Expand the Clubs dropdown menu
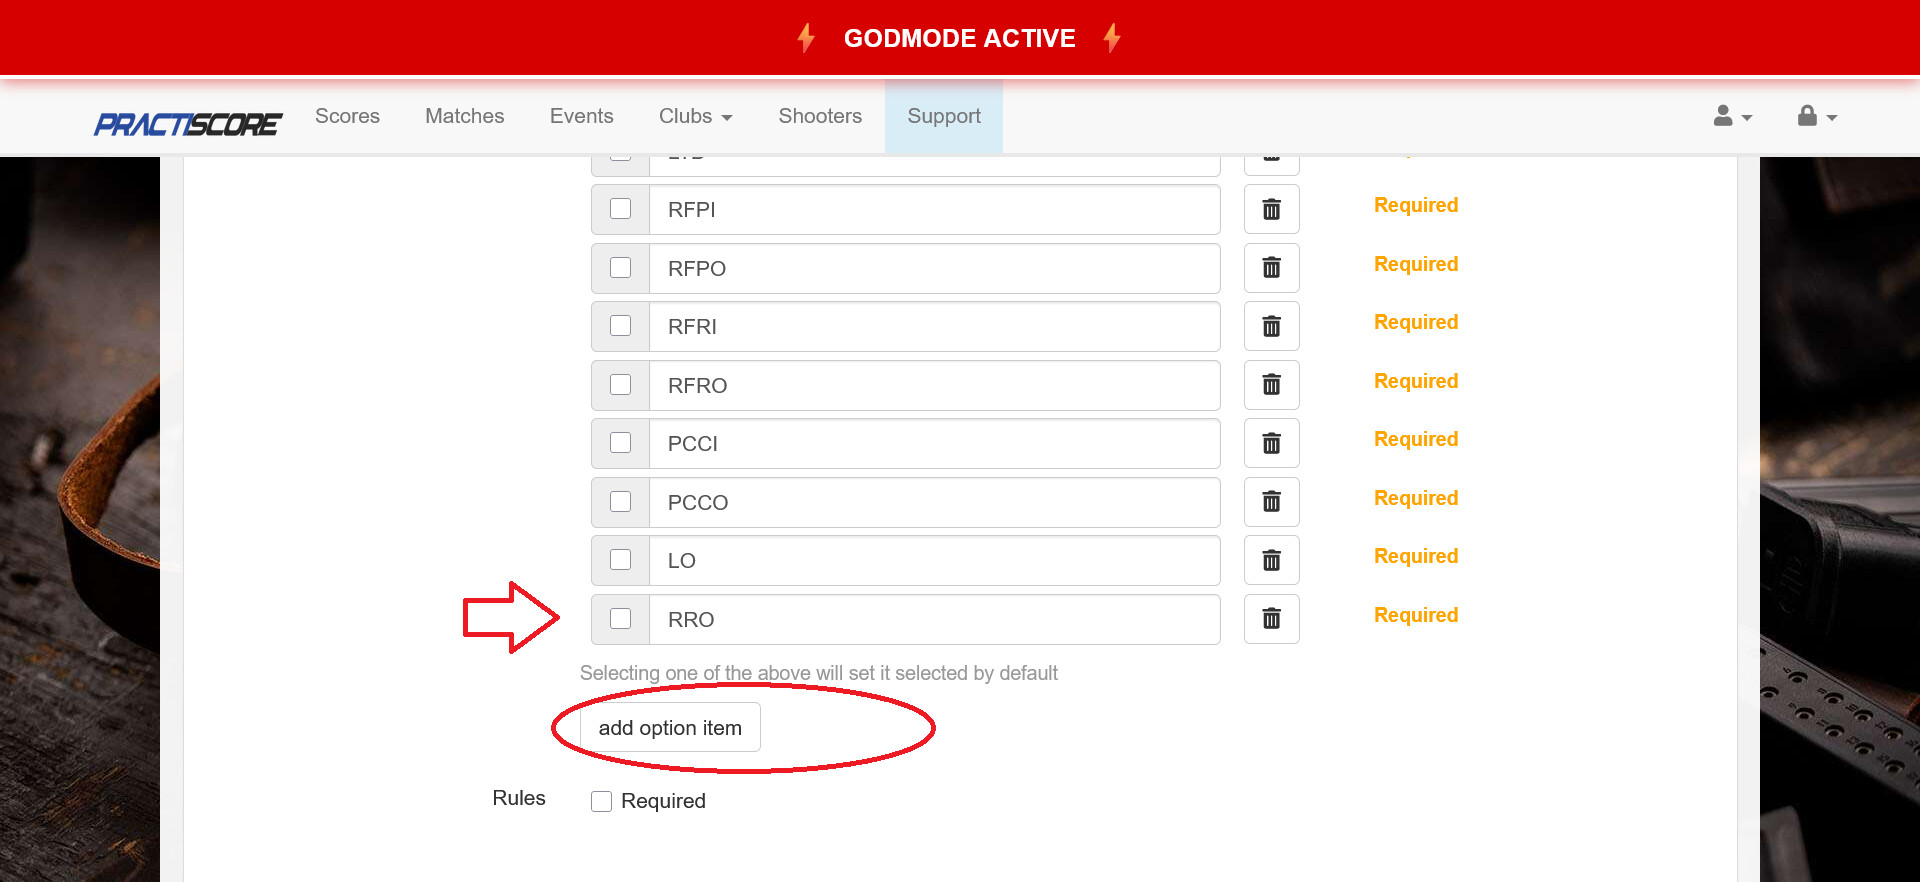This screenshot has height=882, width=1920. click(x=695, y=116)
